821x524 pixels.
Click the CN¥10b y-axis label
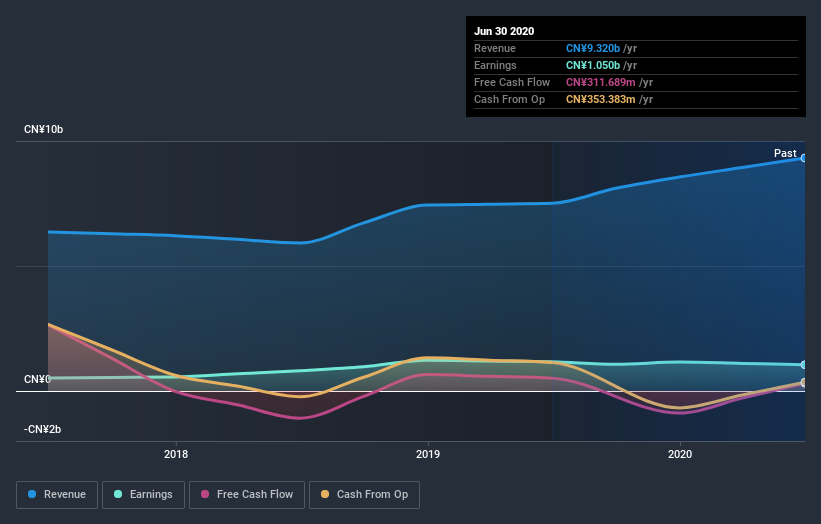(x=43, y=129)
